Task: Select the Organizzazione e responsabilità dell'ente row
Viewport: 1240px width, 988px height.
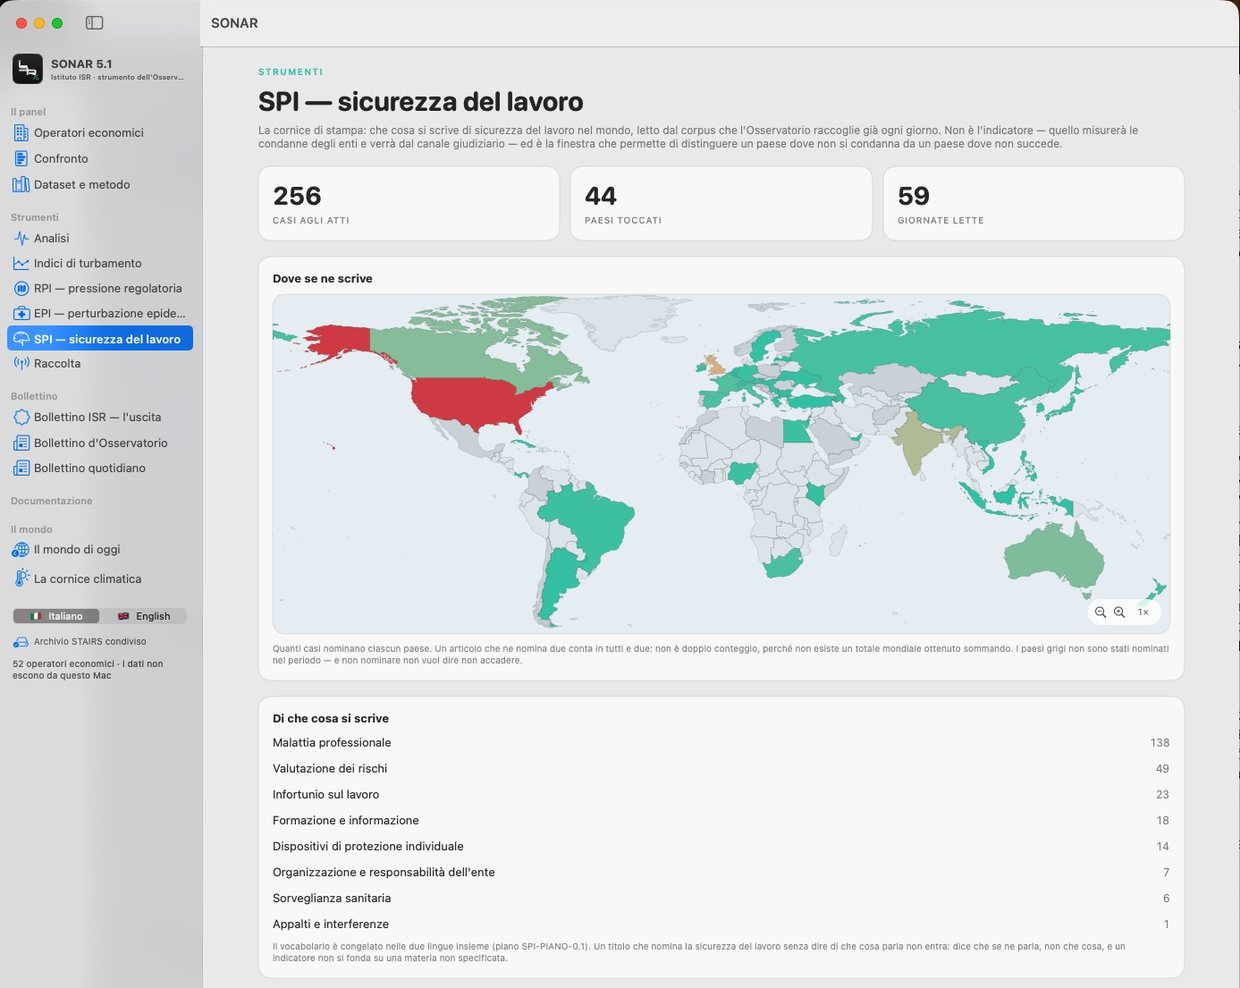Action: 721,873
